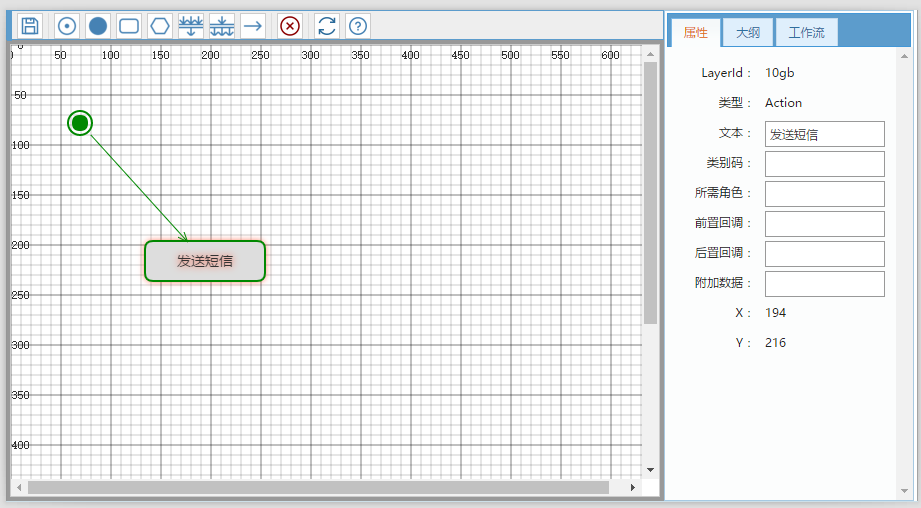Open help with question mark icon
921x508 pixels.
click(x=357, y=26)
